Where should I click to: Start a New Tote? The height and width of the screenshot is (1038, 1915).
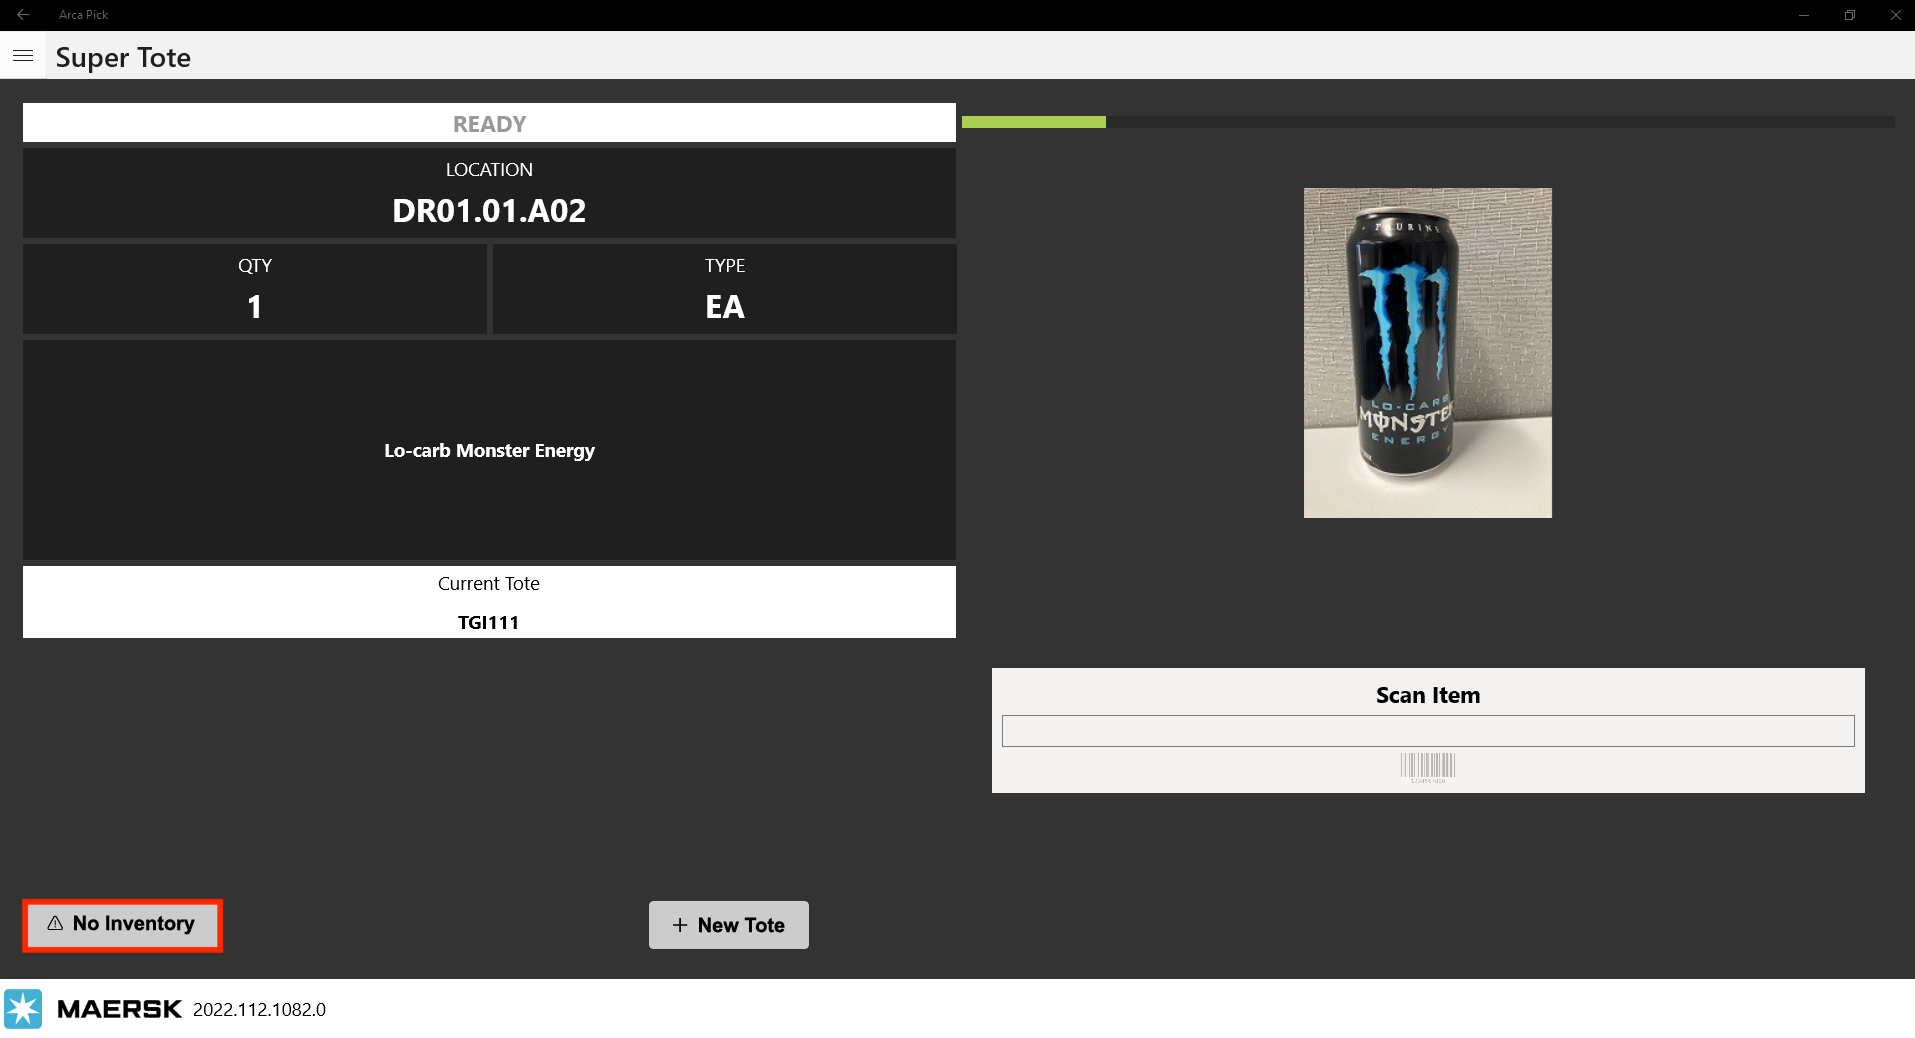[728, 925]
